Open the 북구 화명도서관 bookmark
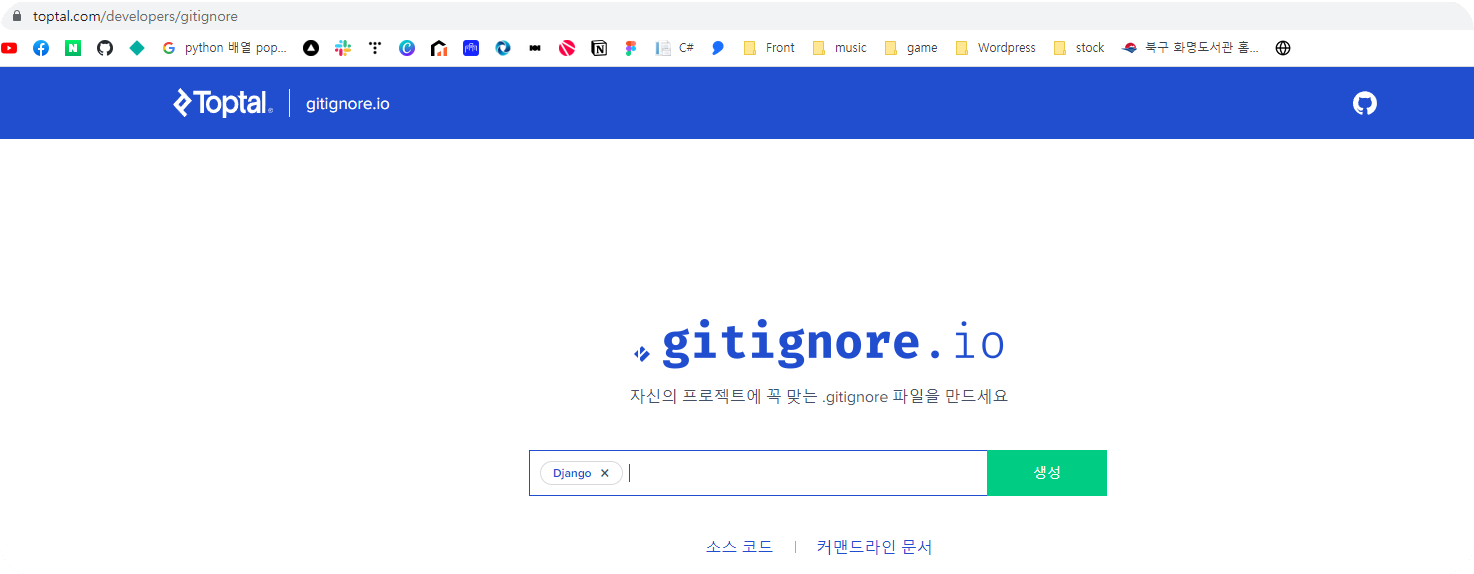This screenshot has height=574, width=1474. click(1190, 48)
